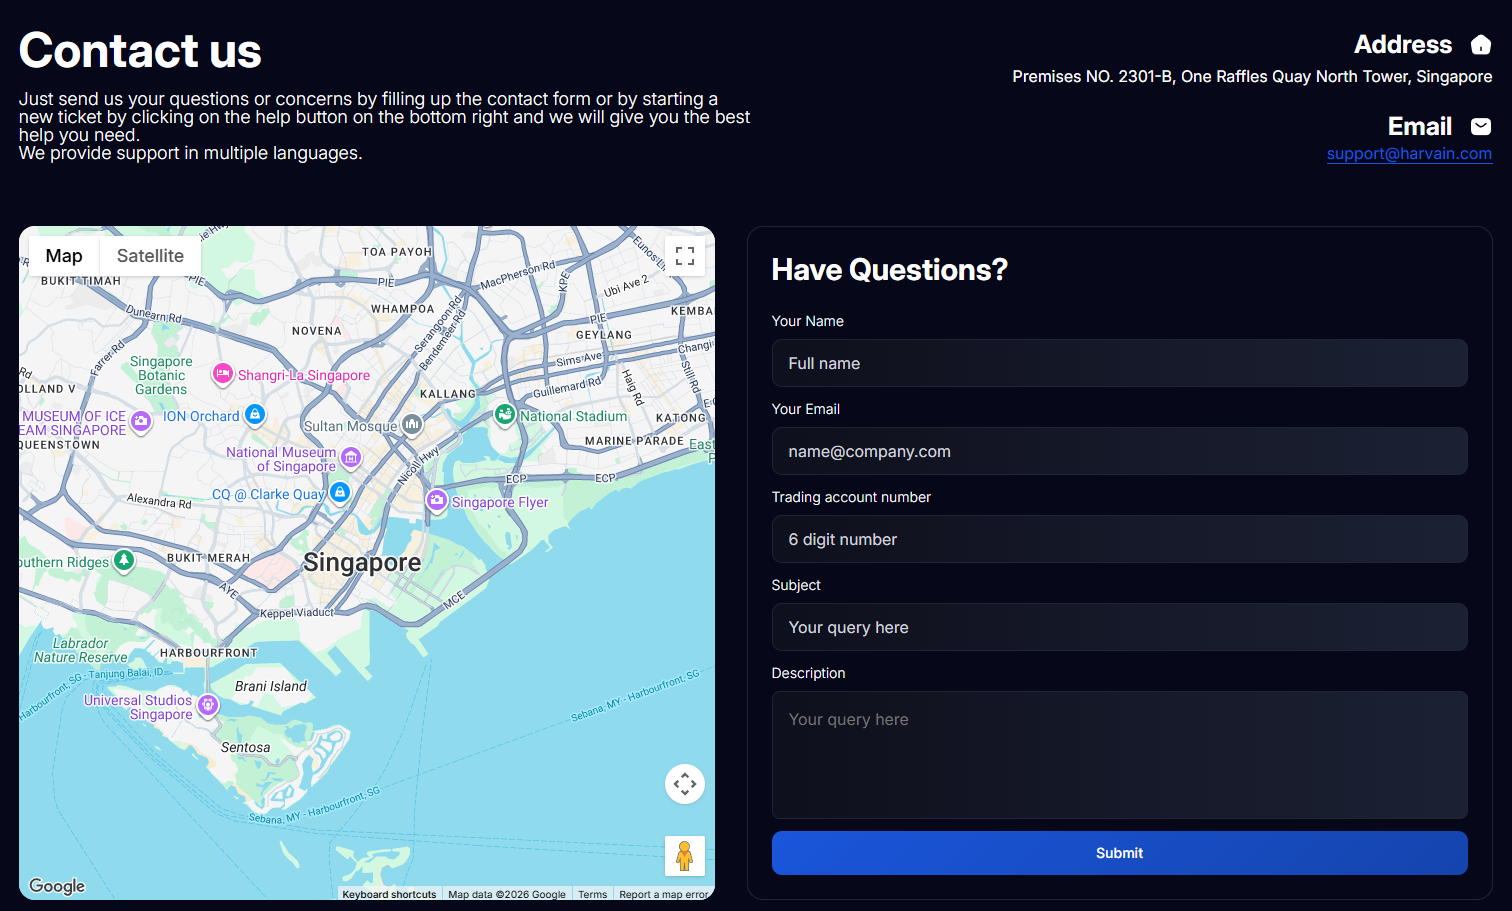Screen dimensions: 1512x911
Task: Click the Alexandra Rd road label
Action: coord(159,501)
